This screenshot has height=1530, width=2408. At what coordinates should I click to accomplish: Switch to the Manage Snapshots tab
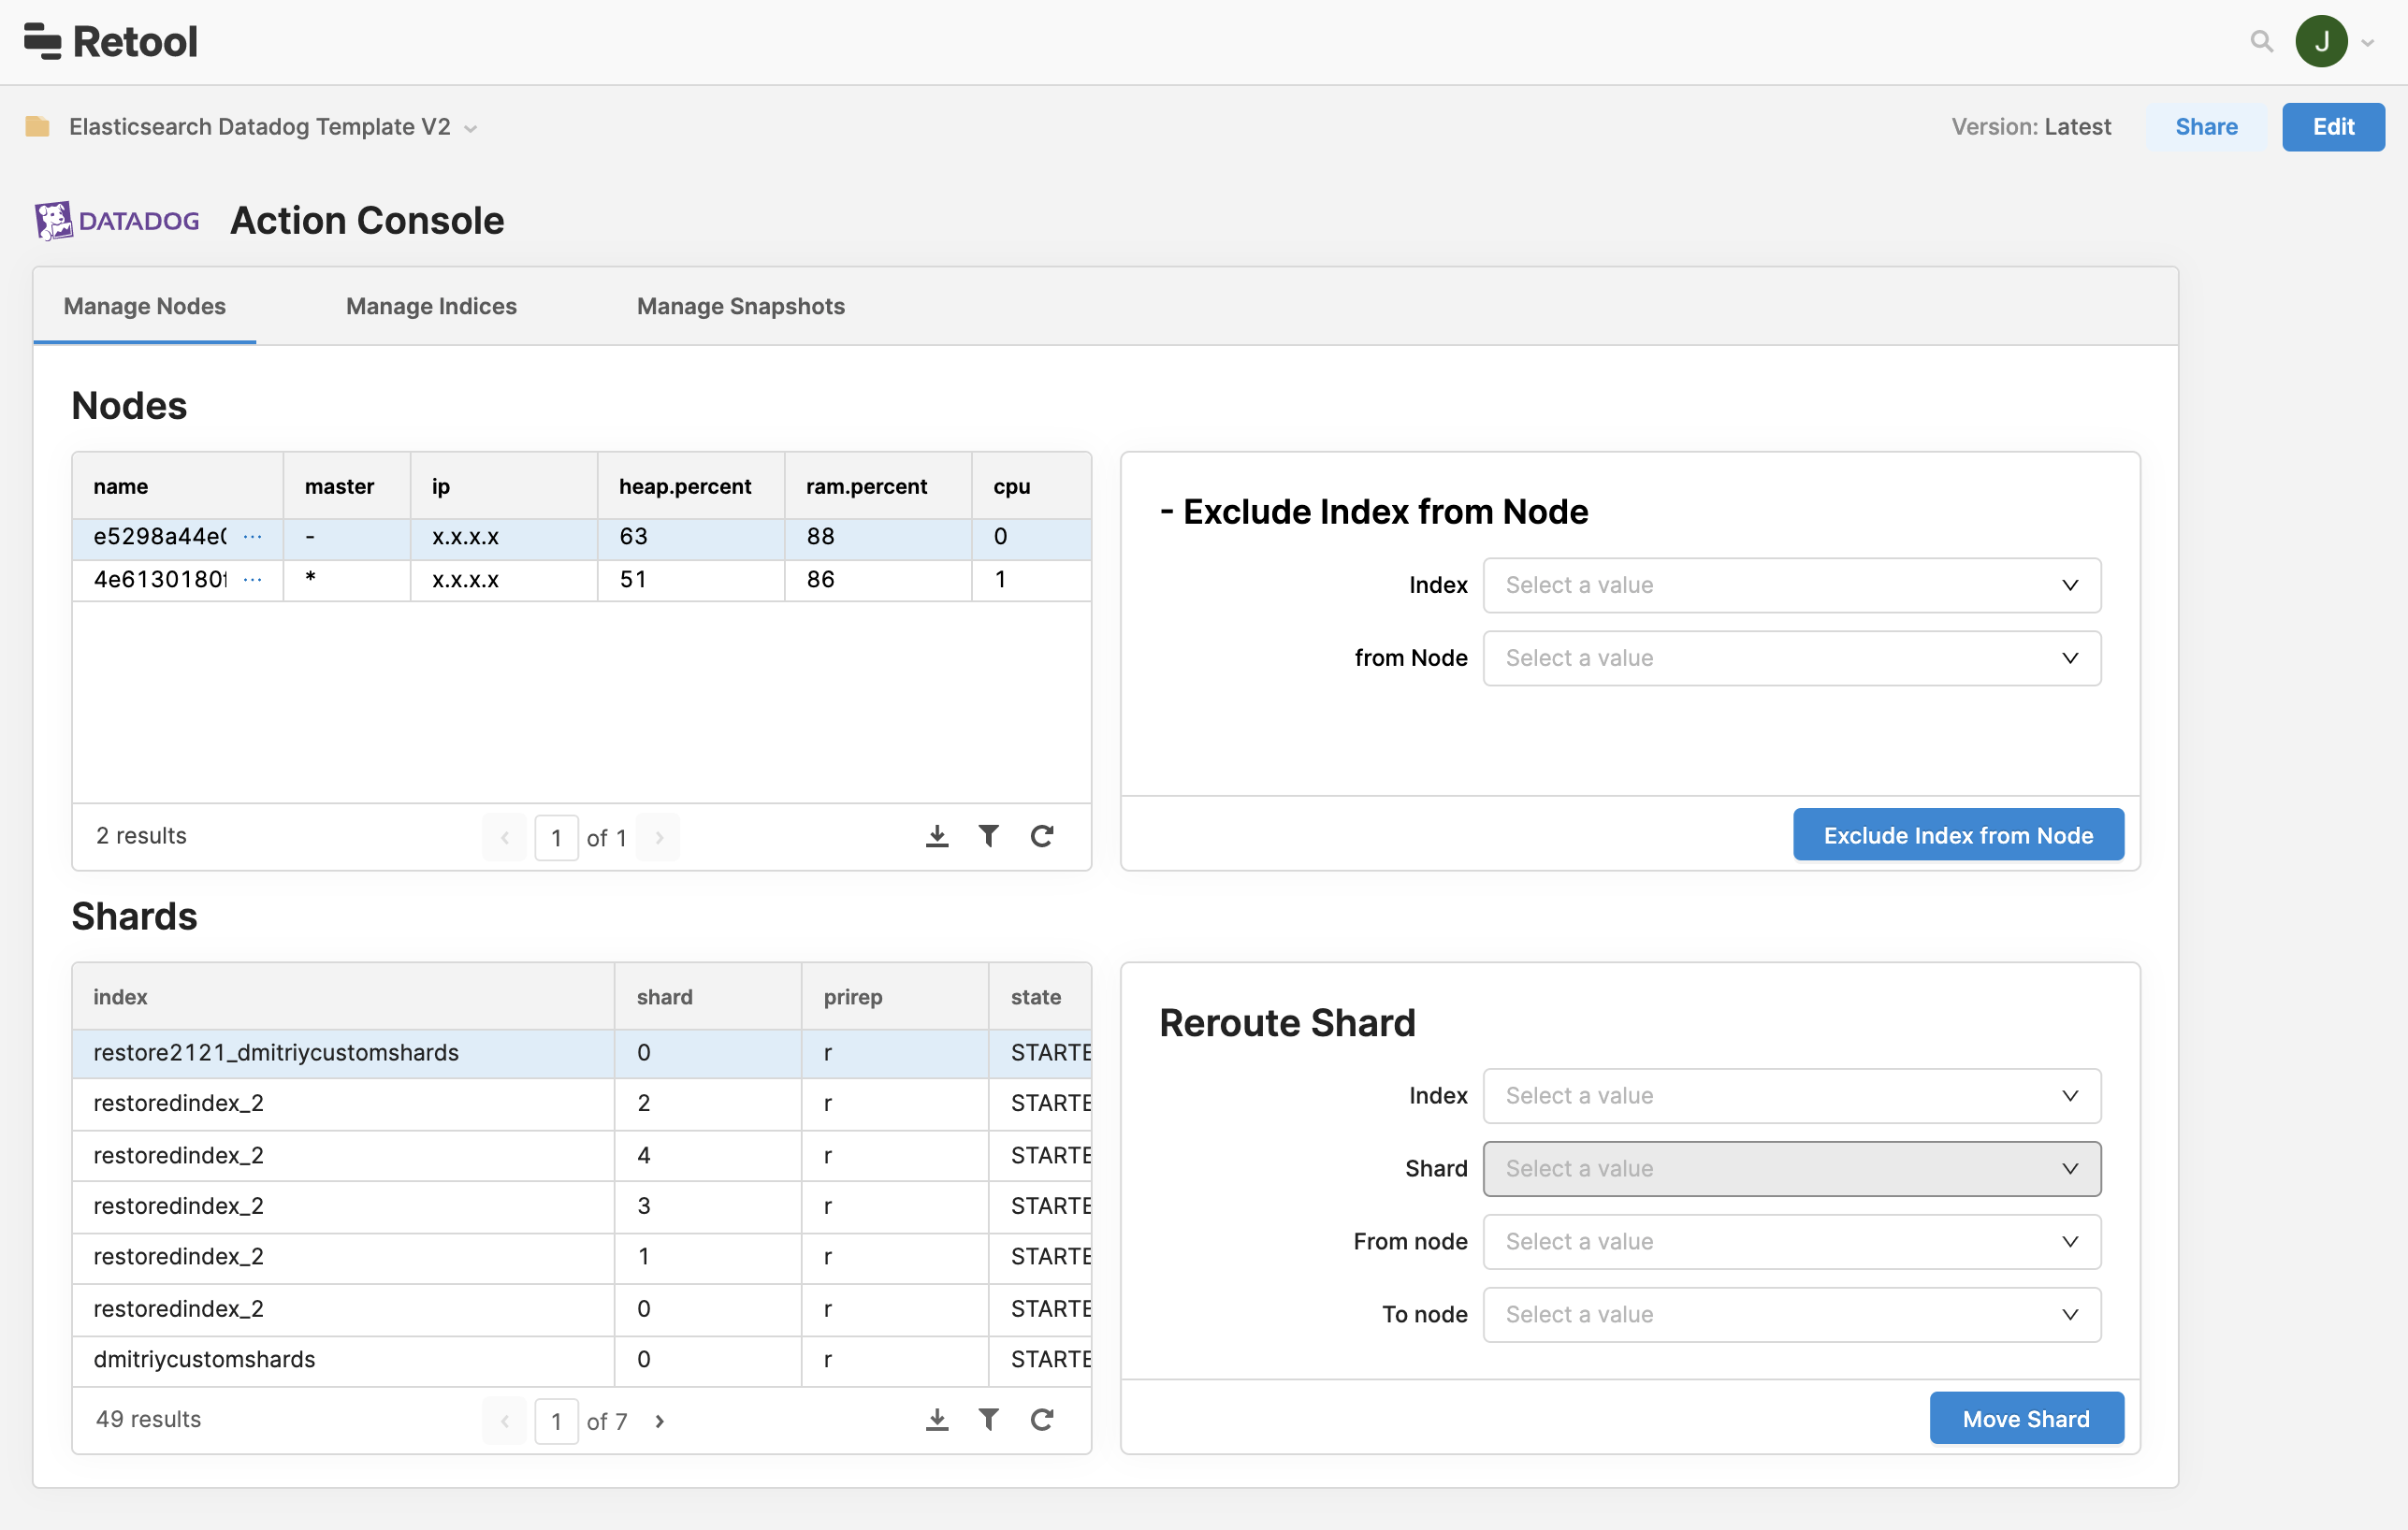coord(741,305)
